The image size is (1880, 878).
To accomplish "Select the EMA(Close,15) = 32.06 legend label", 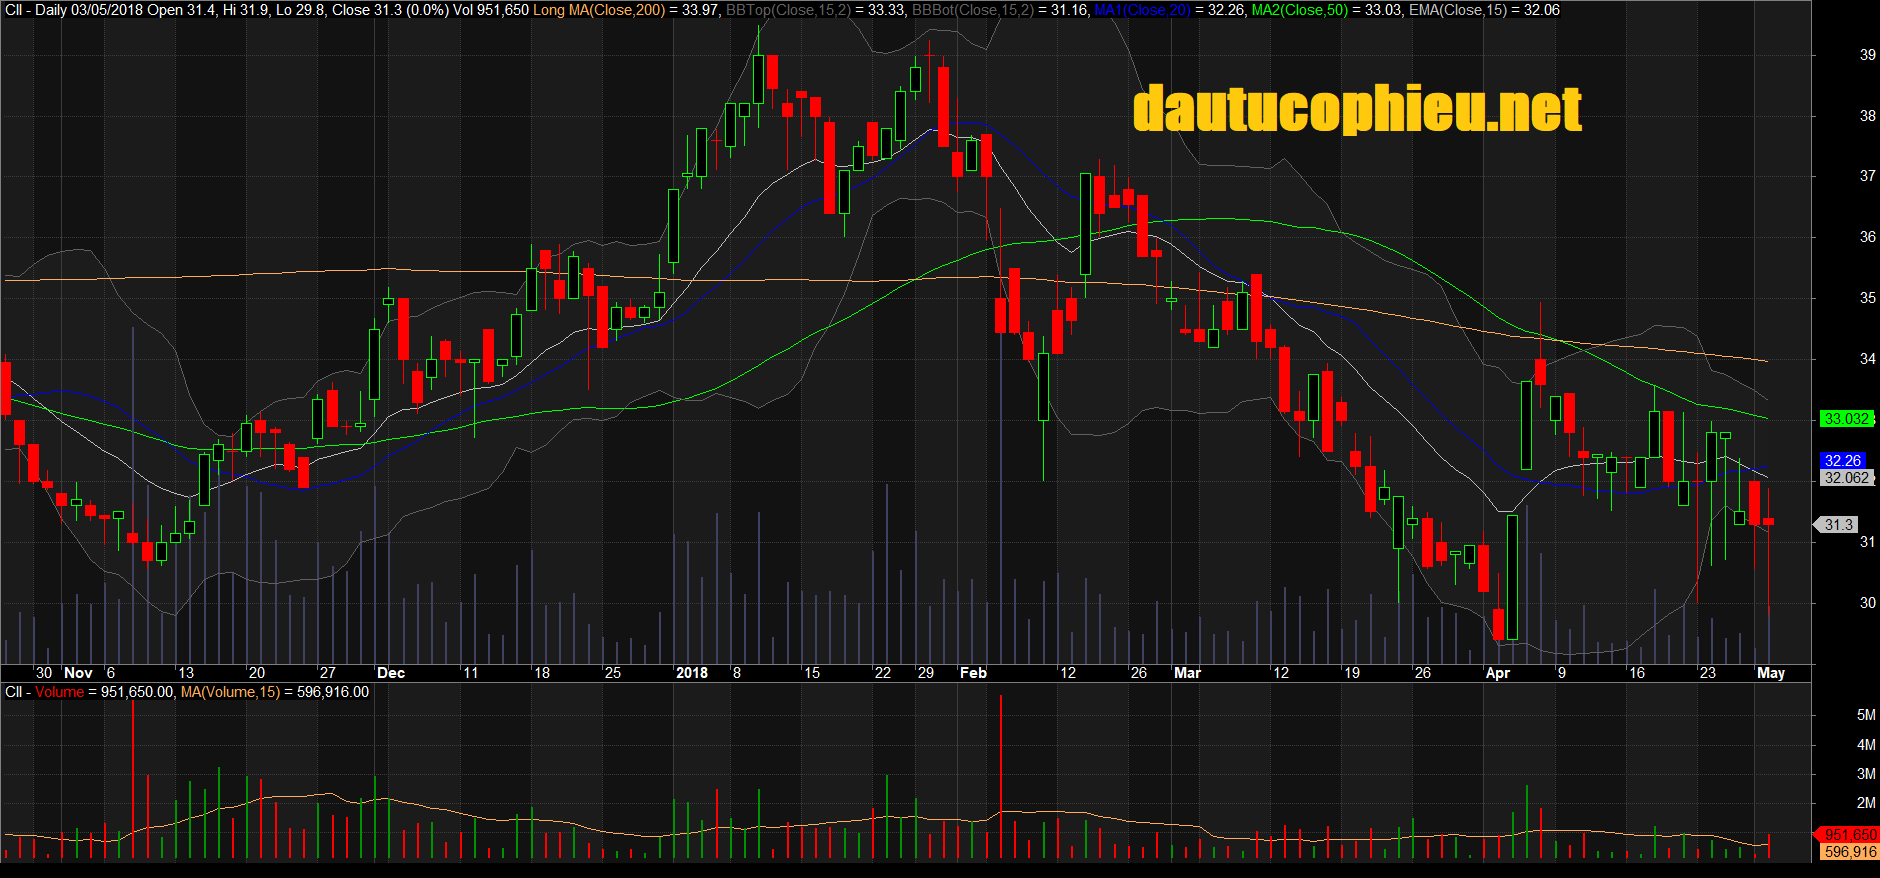I will (x=1484, y=10).
